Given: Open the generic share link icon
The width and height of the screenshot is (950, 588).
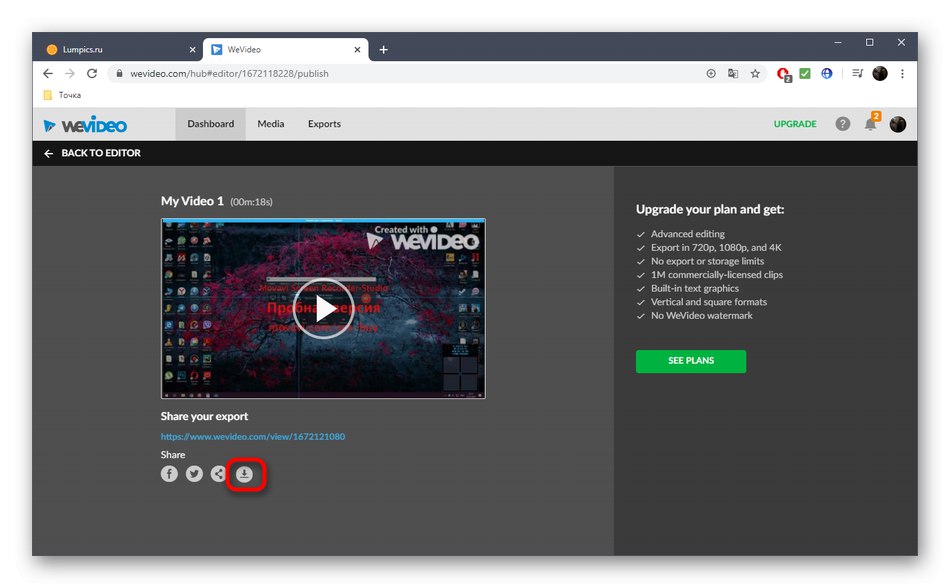Looking at the screenshot, I should (x=218, y=474).
